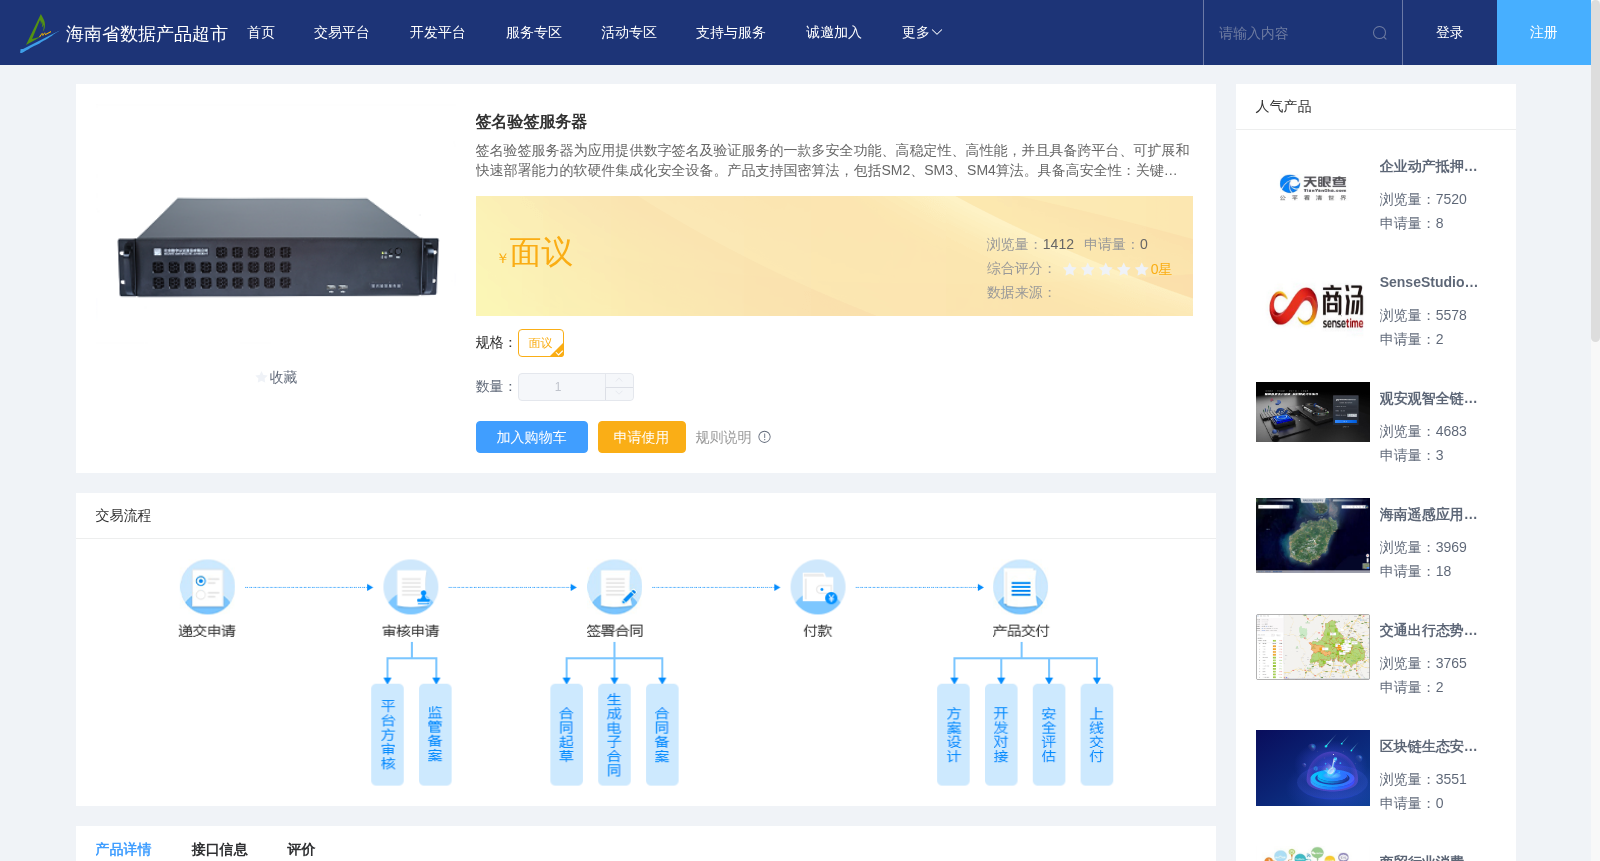
Task: Click the last rating star
Action: tap(1142, 269)
